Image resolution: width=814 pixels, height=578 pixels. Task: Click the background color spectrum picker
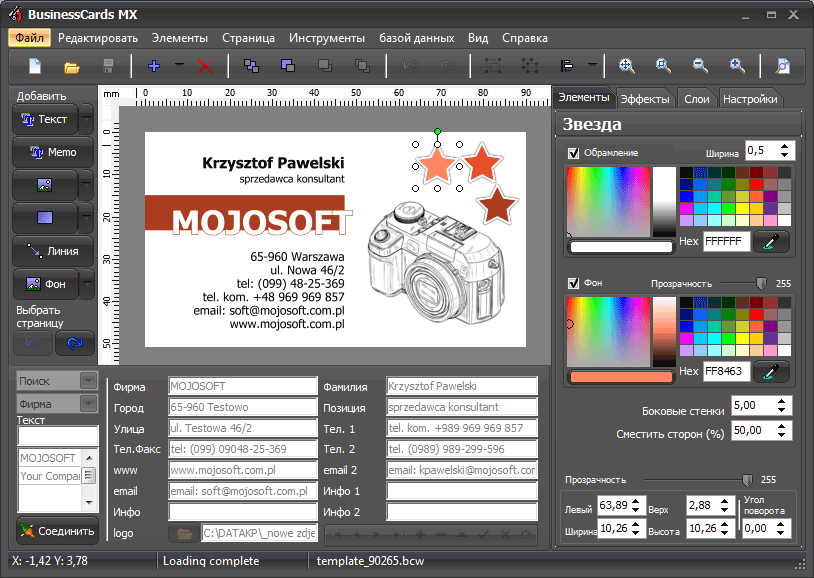(x=608, y=332)
